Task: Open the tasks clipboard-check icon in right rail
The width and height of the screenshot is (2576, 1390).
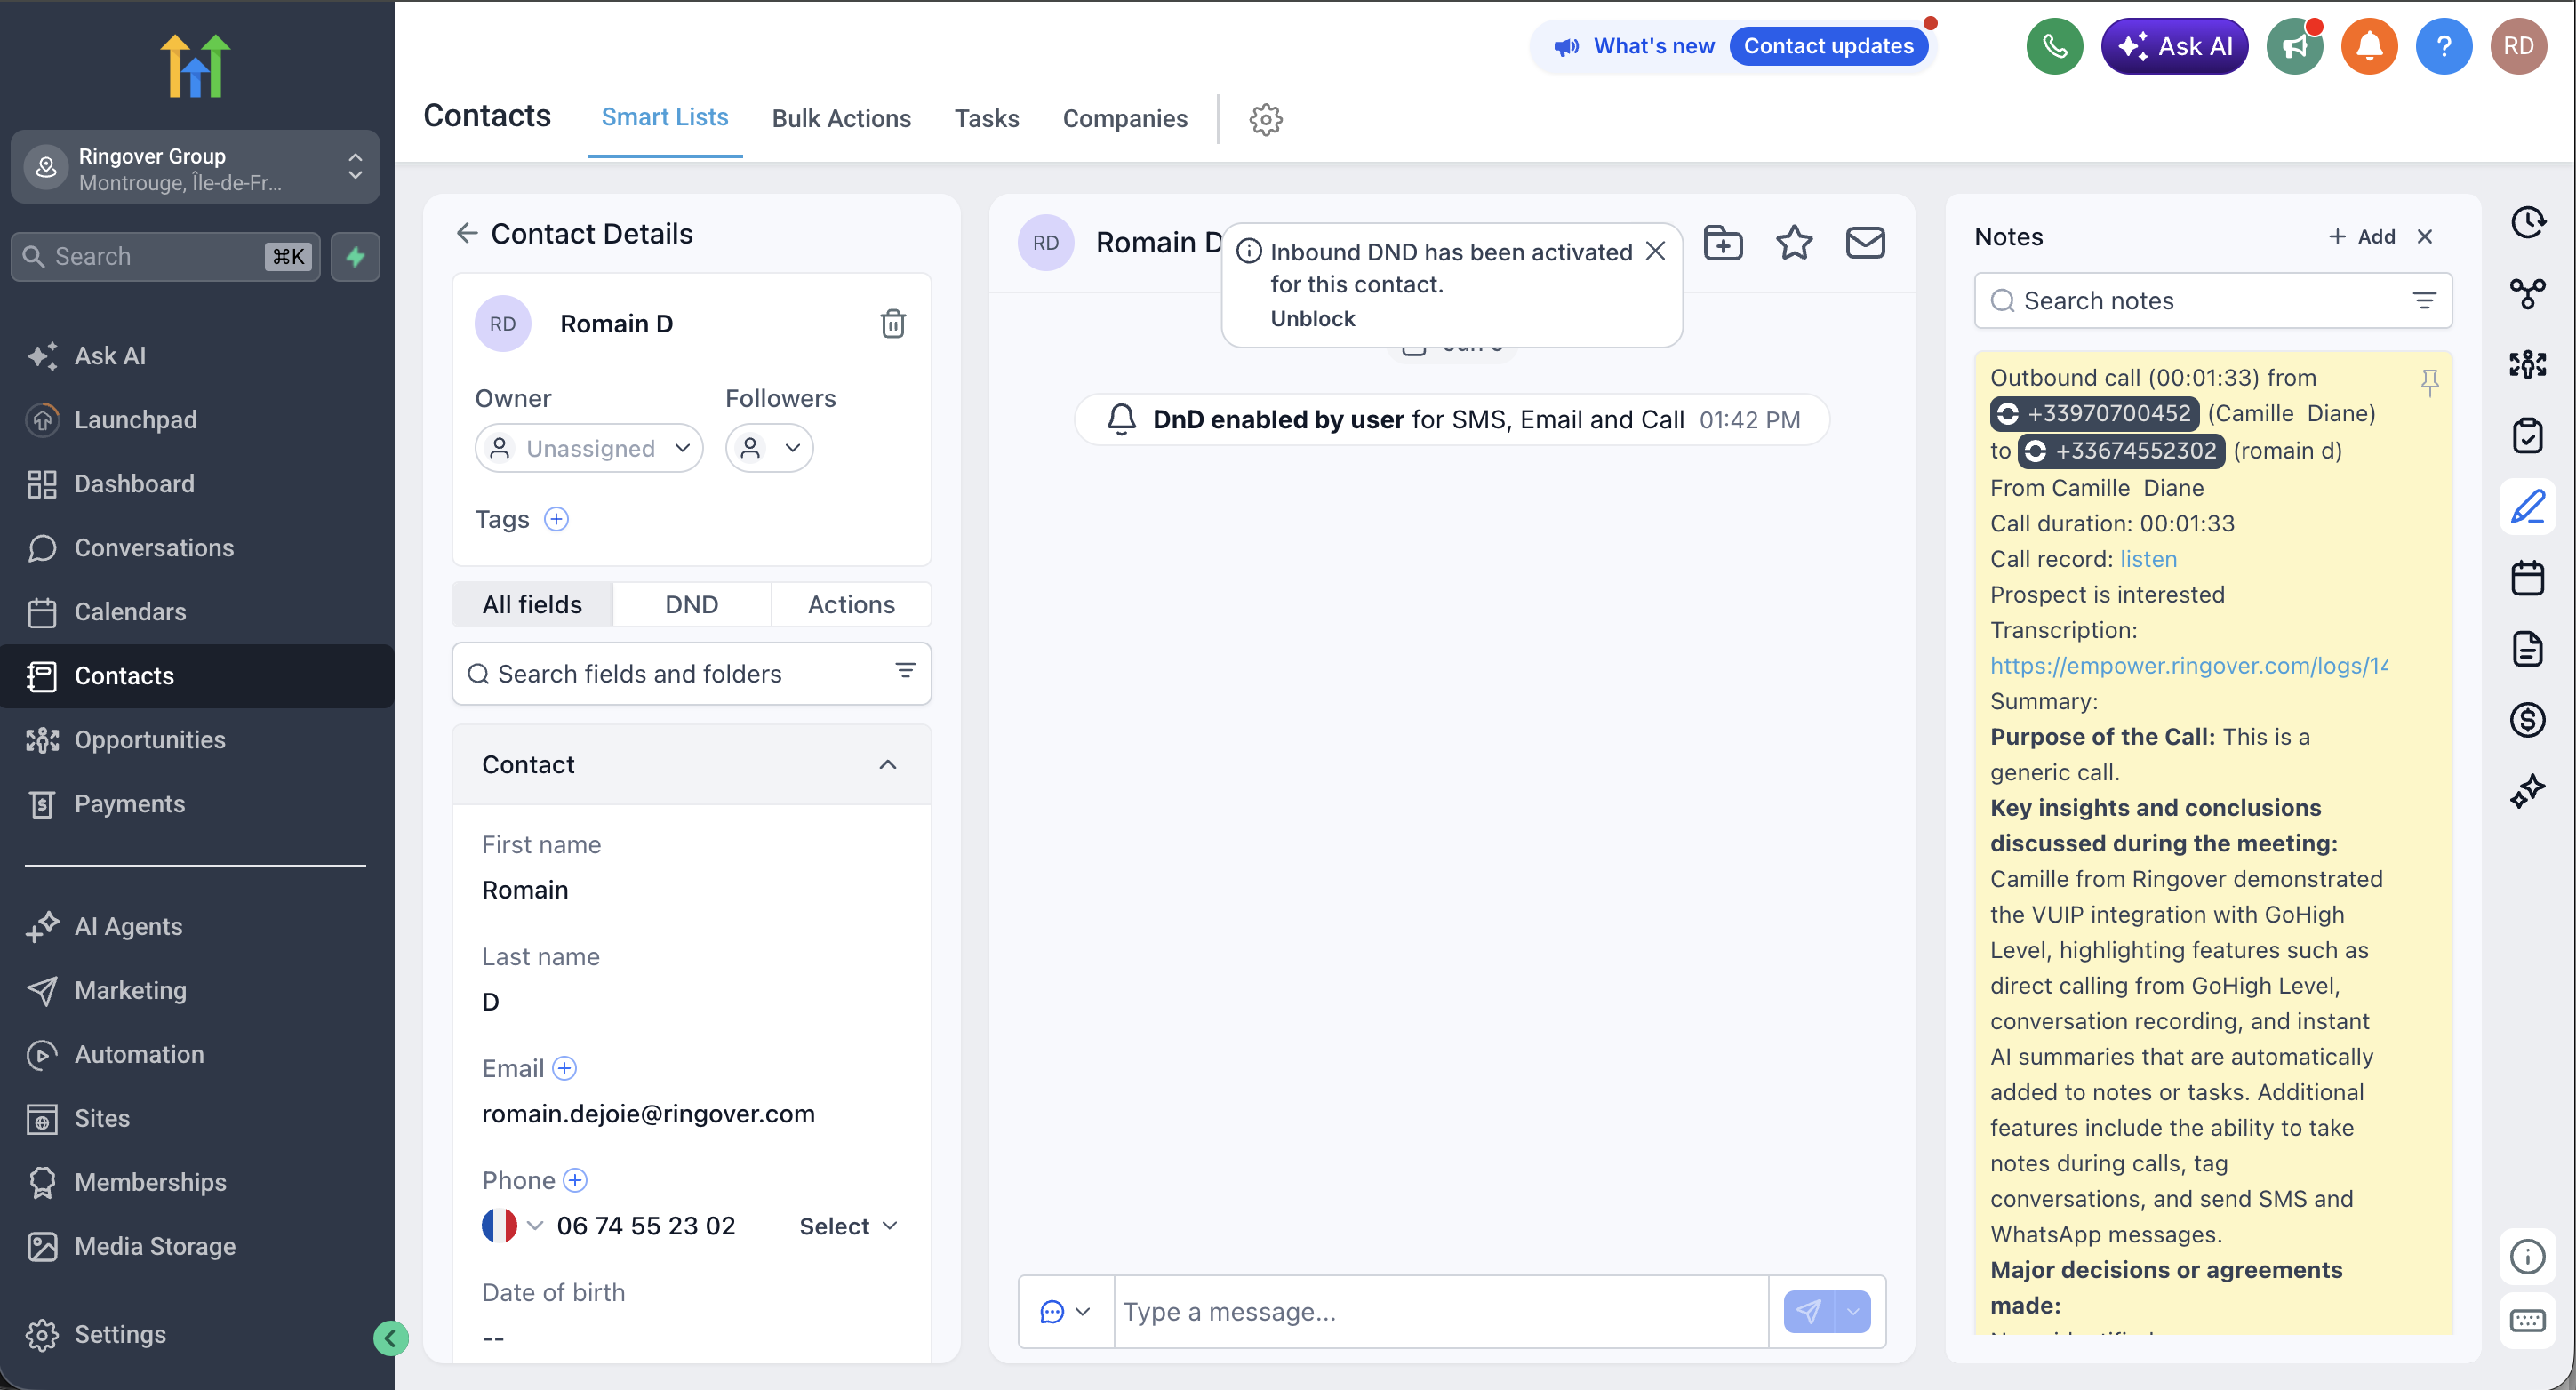Action: pos(2527,435)
